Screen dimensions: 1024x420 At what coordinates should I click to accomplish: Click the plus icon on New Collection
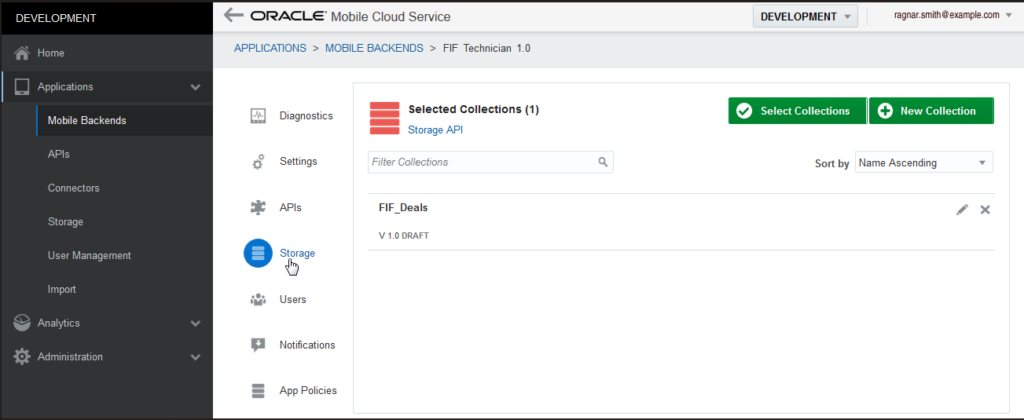coord(885,111)
